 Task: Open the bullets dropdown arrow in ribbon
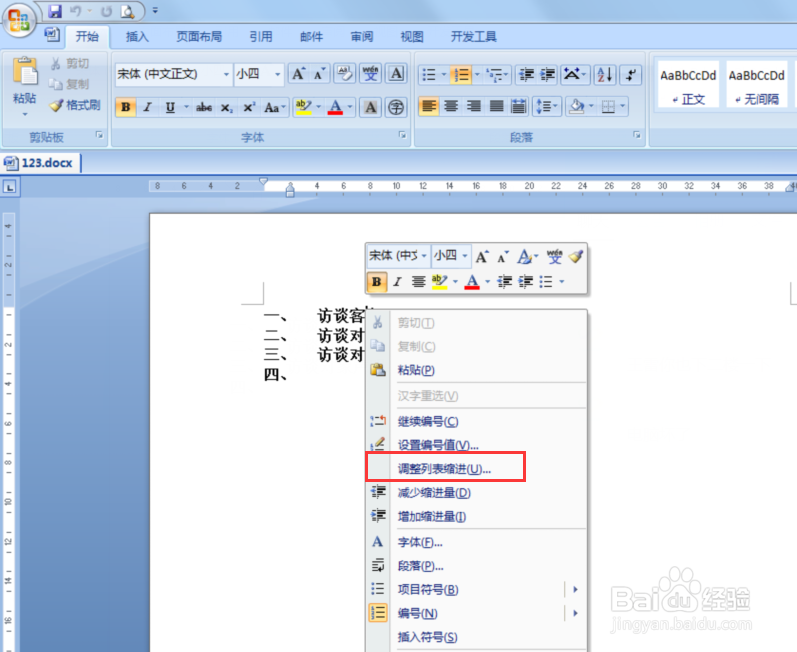444,75
